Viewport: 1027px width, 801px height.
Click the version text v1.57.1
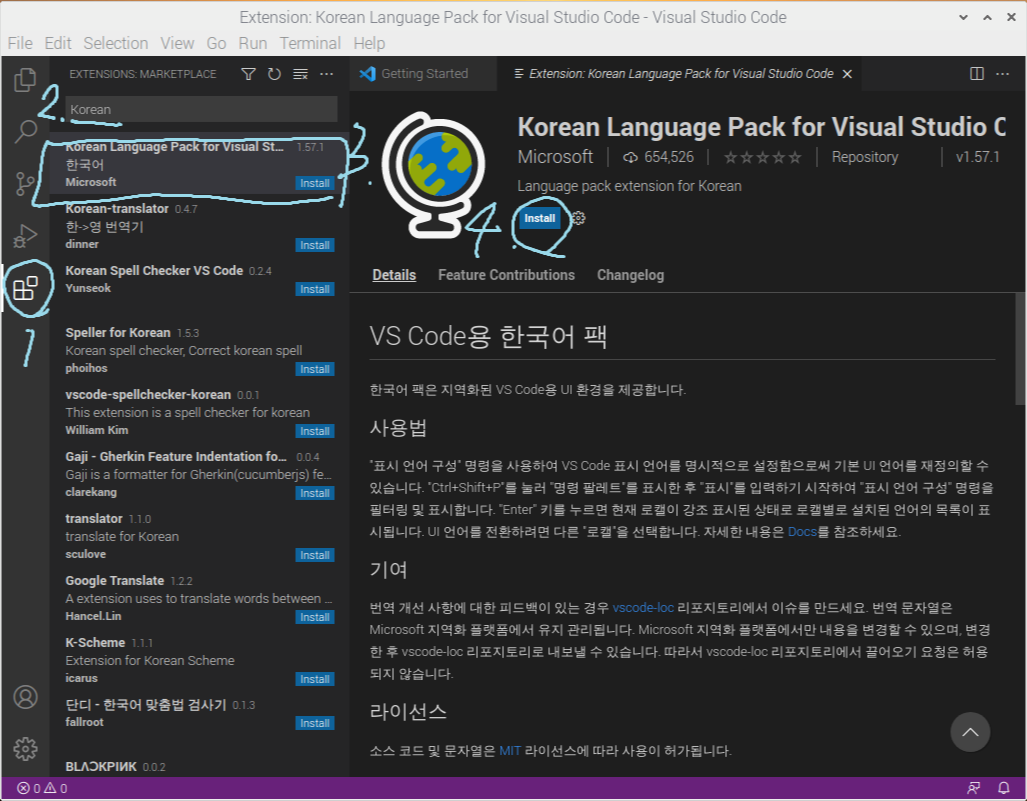click(977, 157)
